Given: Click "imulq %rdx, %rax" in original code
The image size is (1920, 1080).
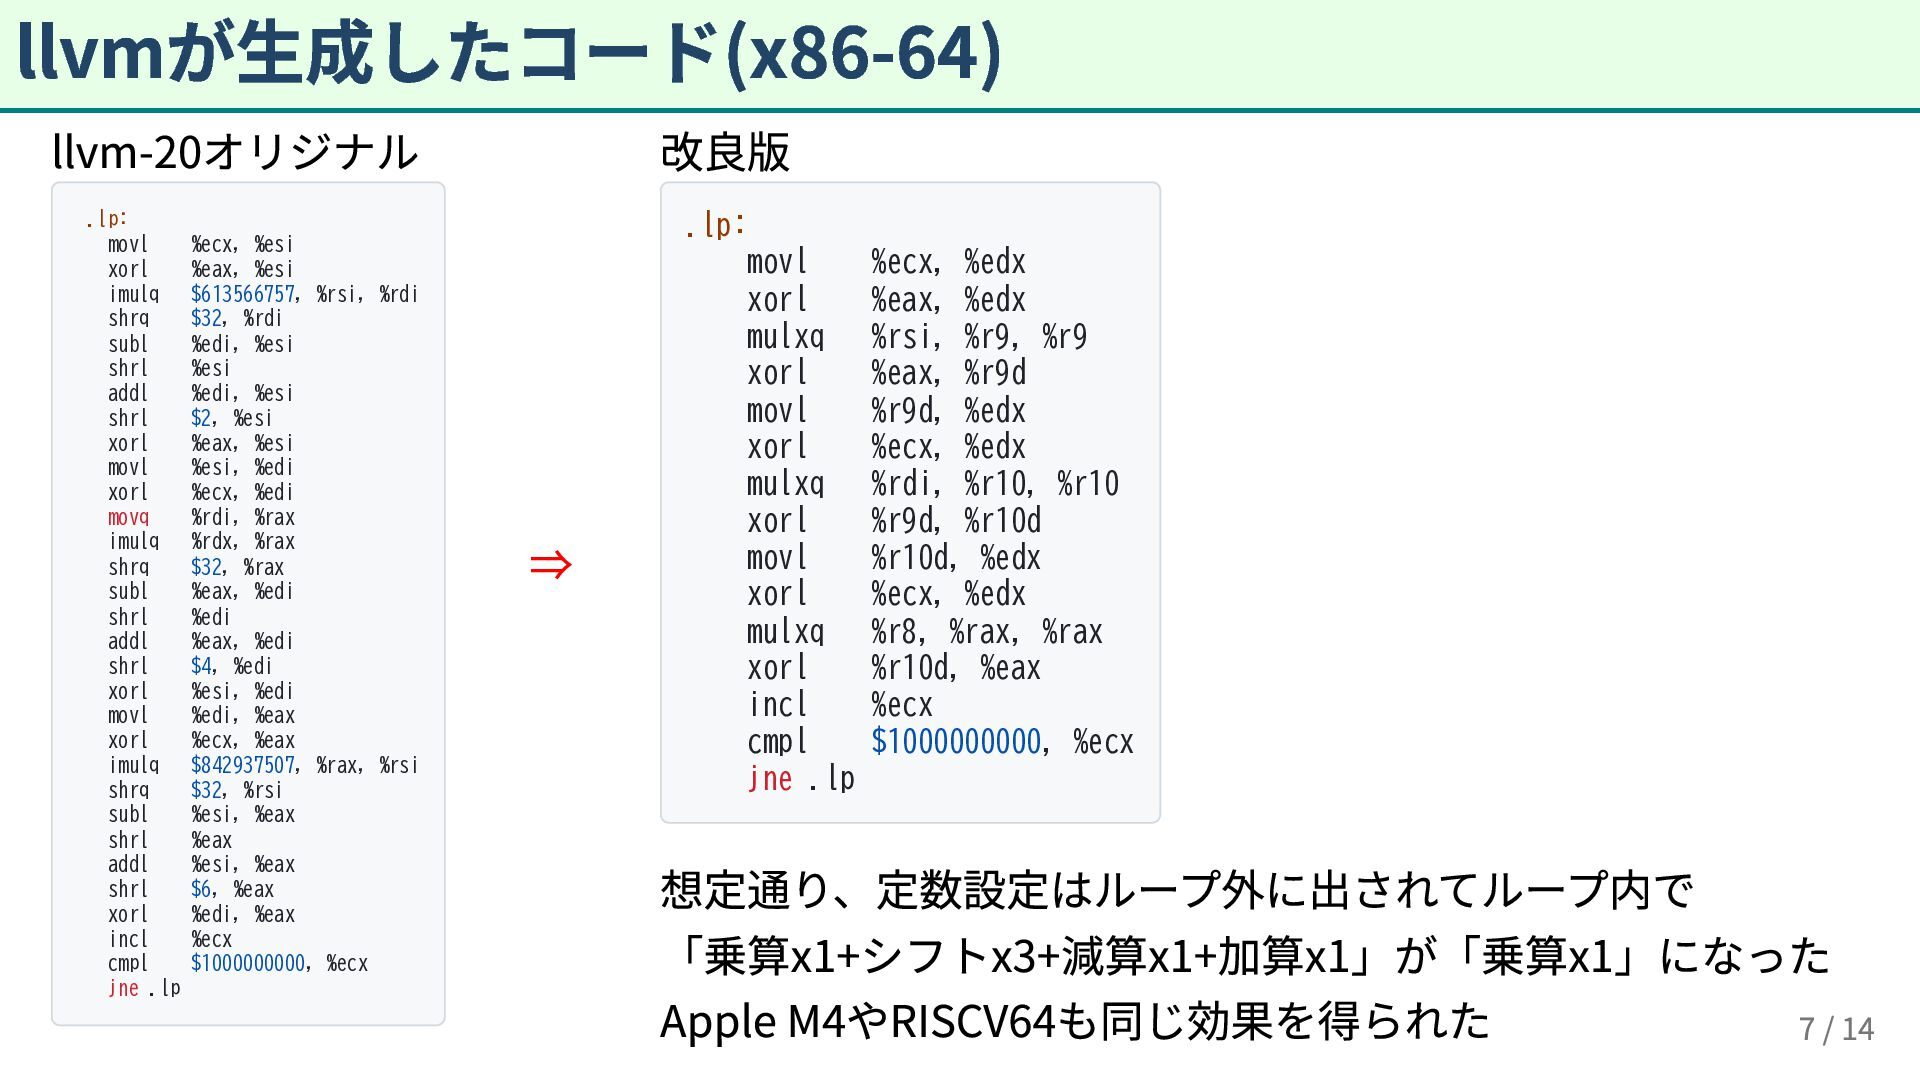Looking at the screenshot, I should click(x=201, y=541).
